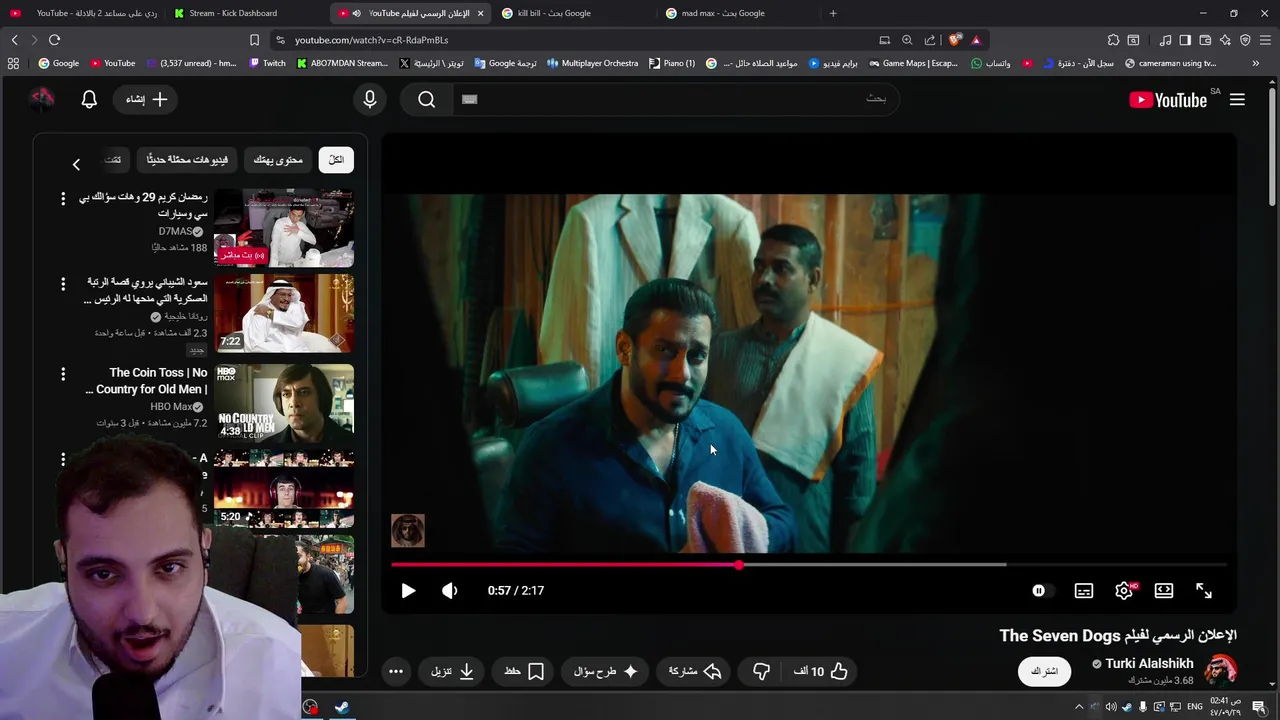
Task: Open the live D7MAS stream thumbnail
Action: (x=284, y=228)
